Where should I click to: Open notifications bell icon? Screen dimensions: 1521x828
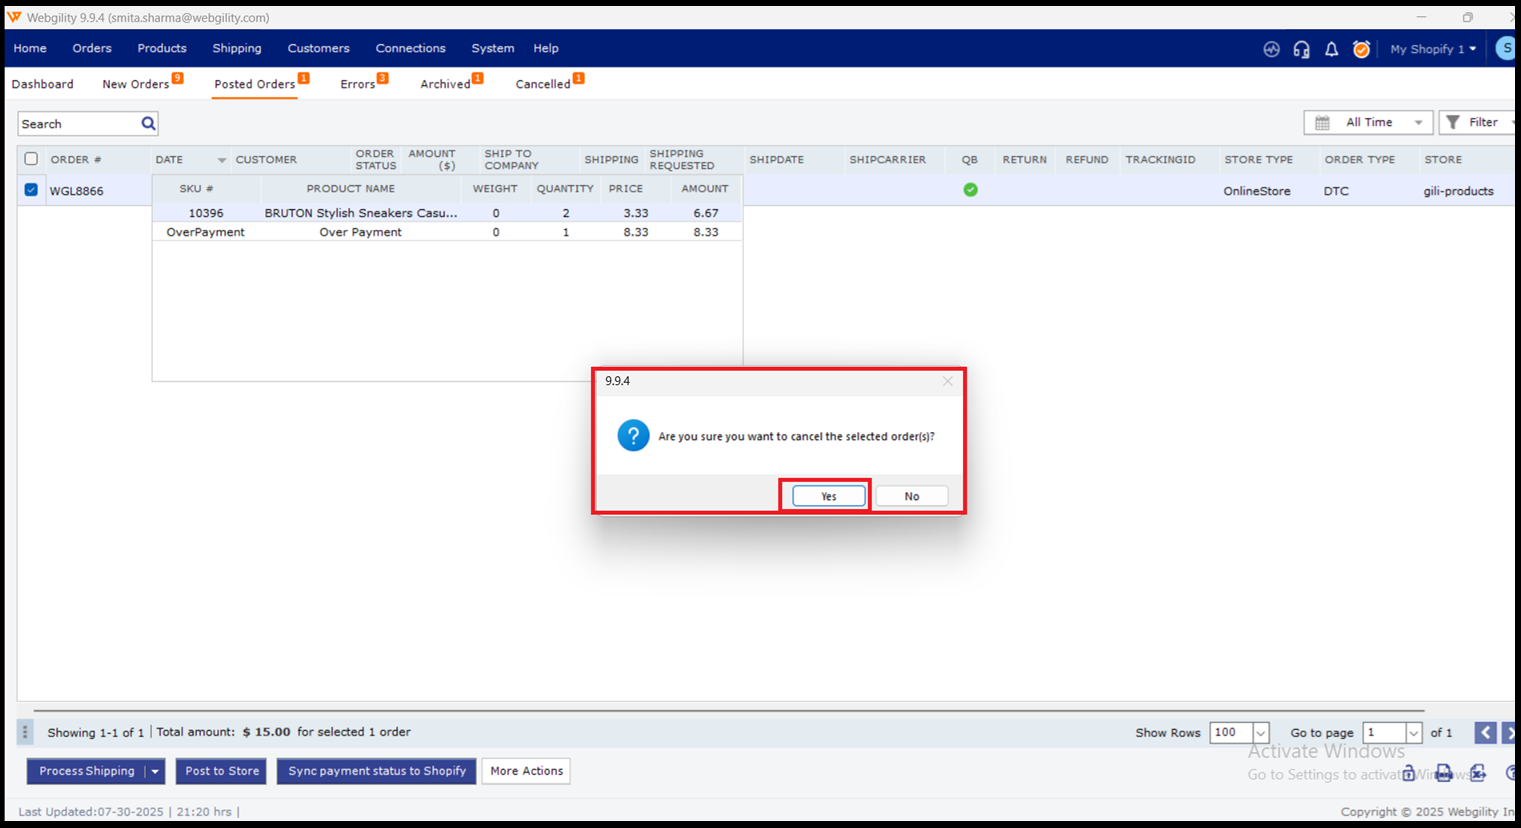[x=1331, y=49]
